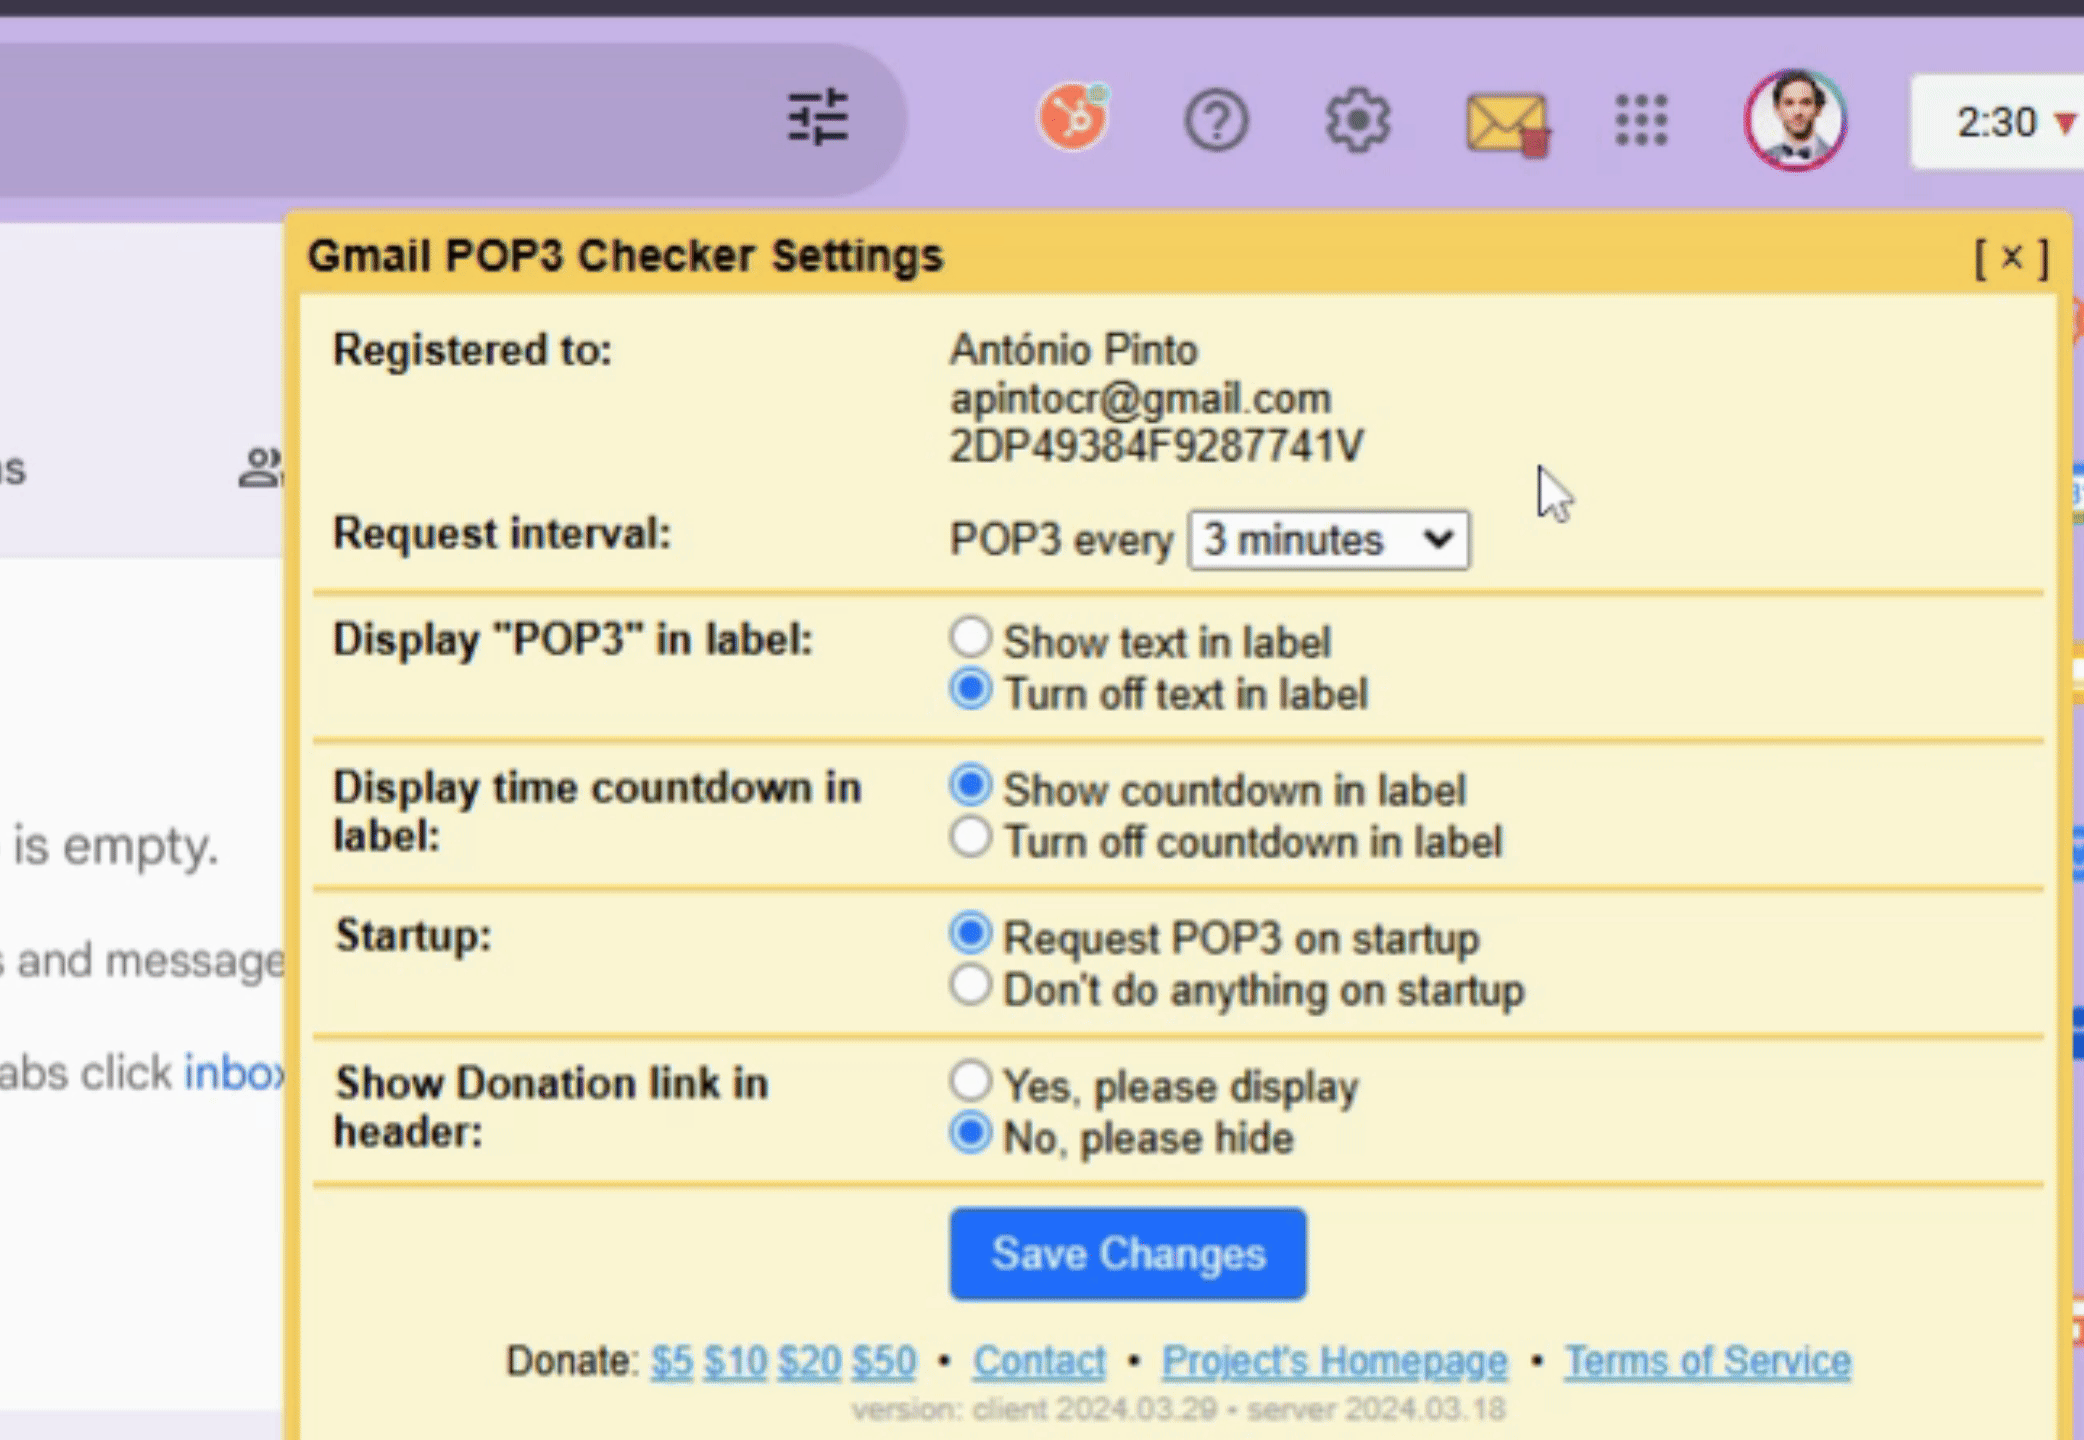Viewport: 2084px width, 1440px height.
Task: Open the Terms of Service link
Action: (x=1707, y=1361)
